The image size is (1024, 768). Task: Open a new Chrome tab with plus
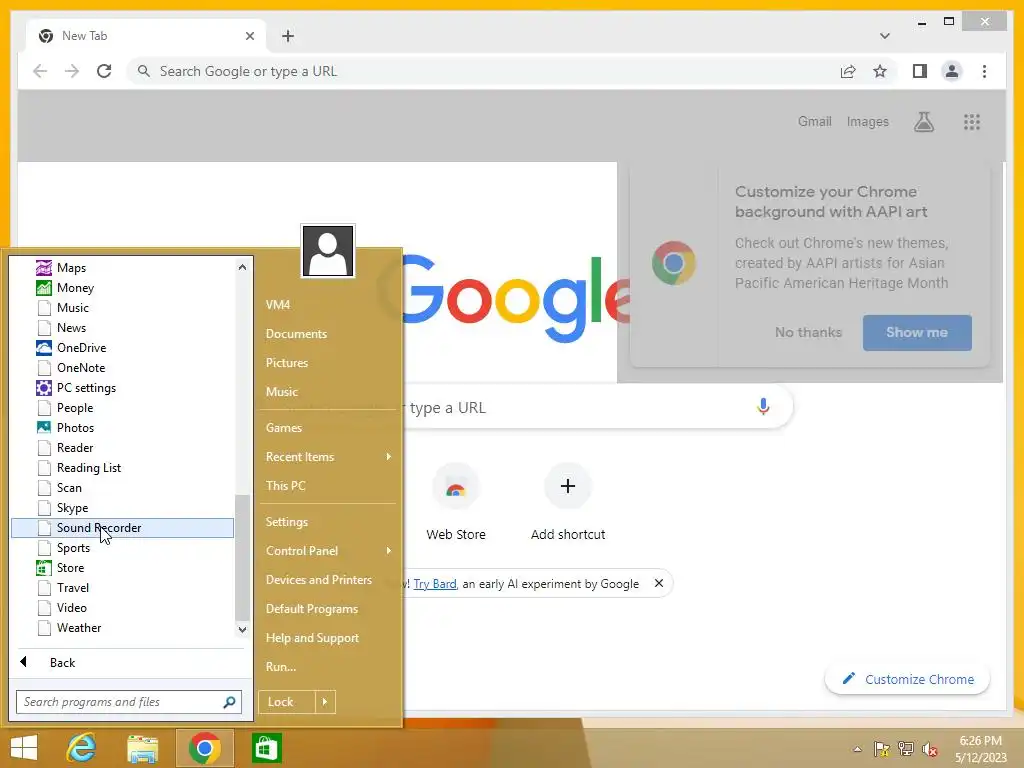click(288, 36)
